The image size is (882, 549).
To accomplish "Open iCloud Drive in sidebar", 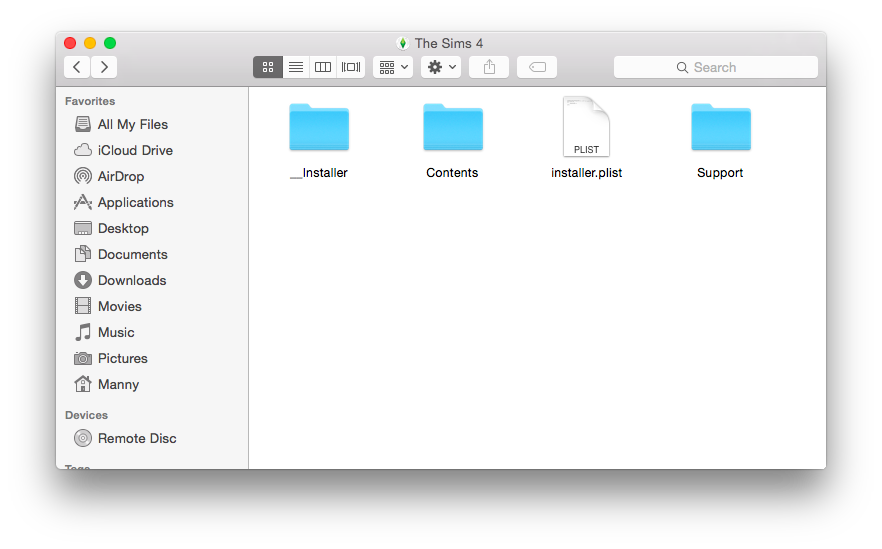I will 152,150.
